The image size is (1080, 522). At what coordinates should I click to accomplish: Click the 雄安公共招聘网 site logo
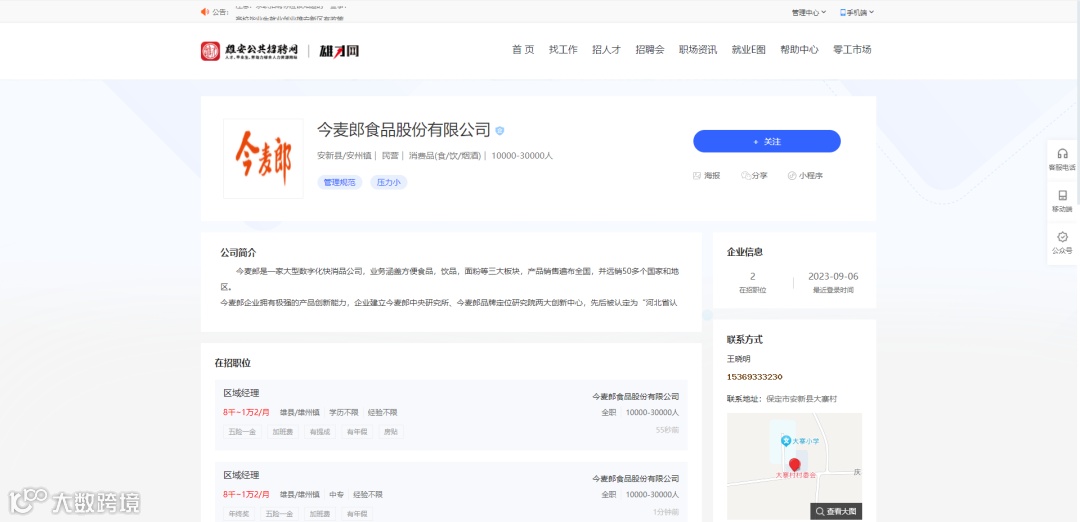tap(249, 51)
